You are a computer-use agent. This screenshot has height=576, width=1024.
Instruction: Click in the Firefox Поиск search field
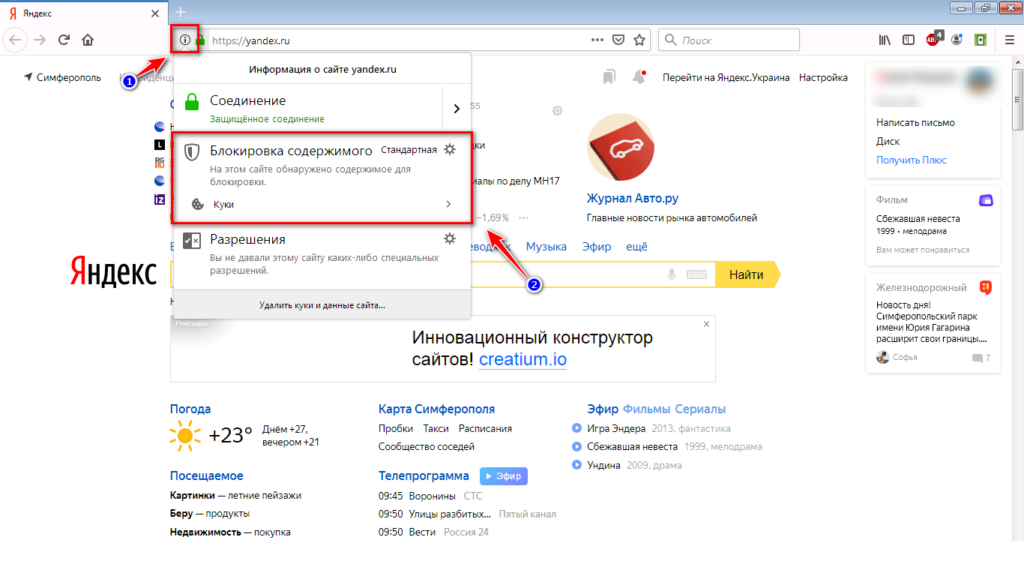point(735,40)
